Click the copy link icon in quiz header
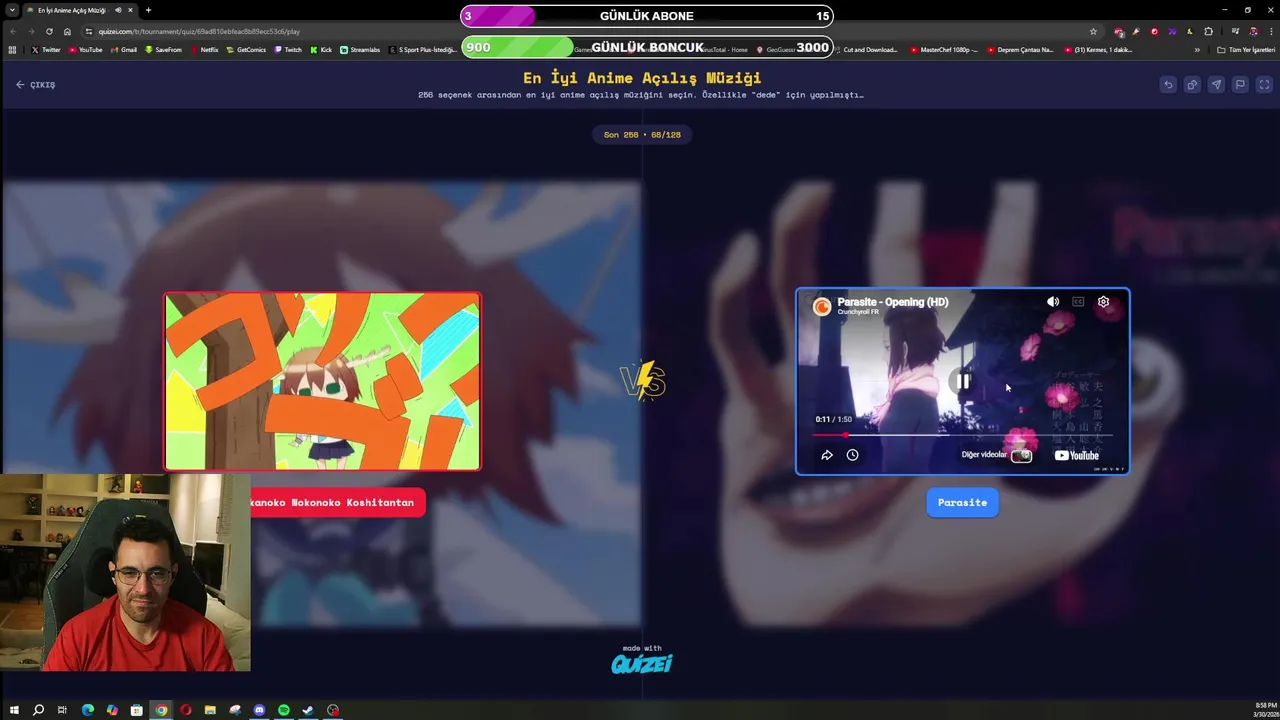 [1192, 85]
